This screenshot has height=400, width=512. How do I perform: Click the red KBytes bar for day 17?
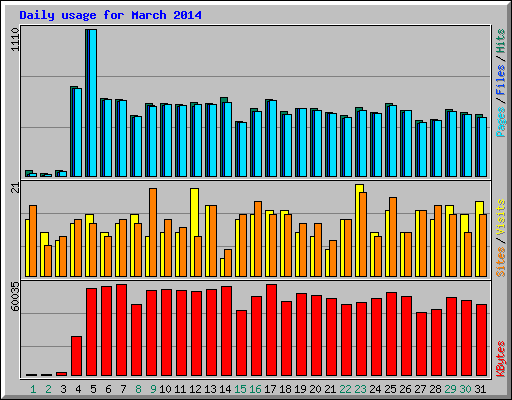point(271,330)
